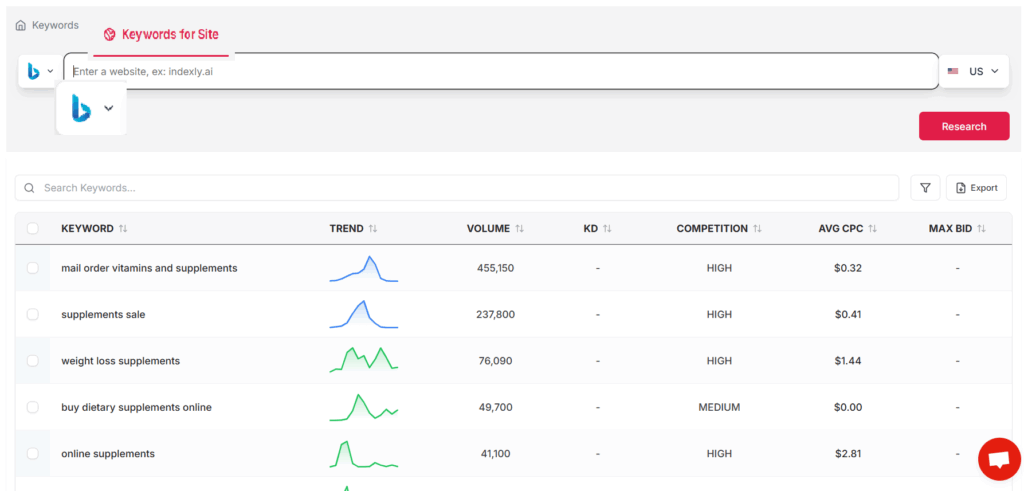The image size is (1024, 491).
Task: Open the filter funnel button
Action: point(925,188)
